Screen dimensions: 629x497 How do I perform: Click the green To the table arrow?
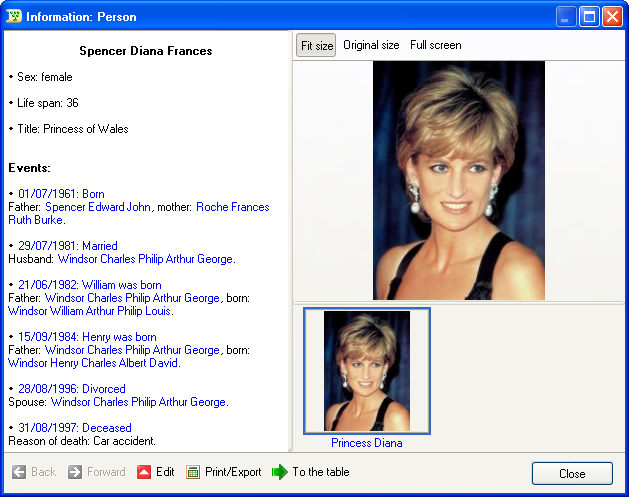pyautogui.click(x=280, y=472)
